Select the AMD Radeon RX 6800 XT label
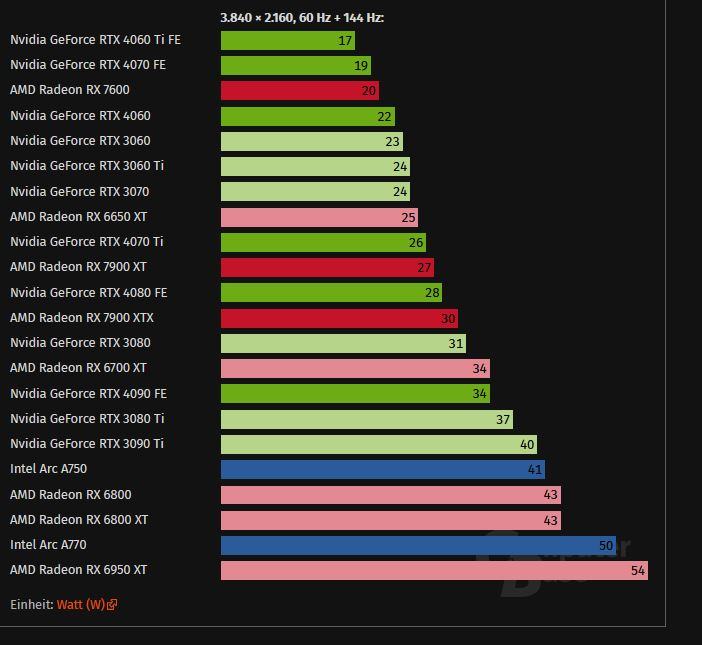The width and height of the screenshot is (702, 645). click(x=79, y=521)
